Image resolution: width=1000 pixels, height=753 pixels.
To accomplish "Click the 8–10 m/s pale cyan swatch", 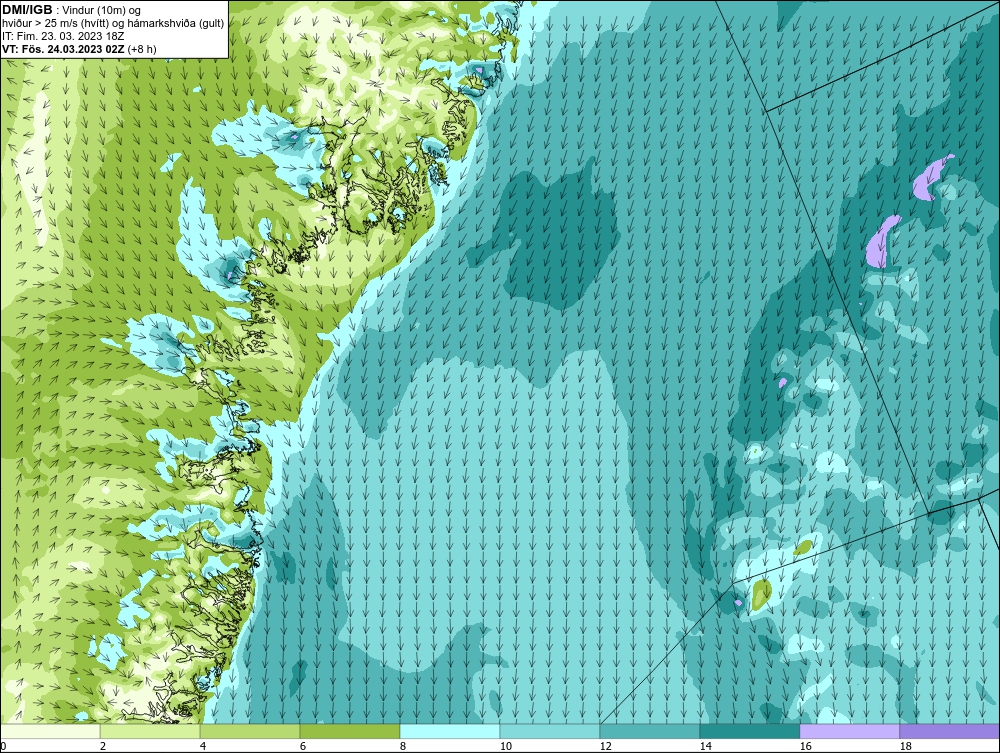I will 450,731.
